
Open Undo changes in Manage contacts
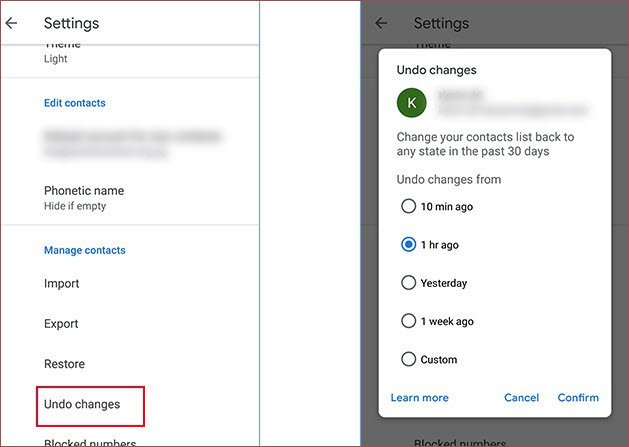(x=82, y=405)
